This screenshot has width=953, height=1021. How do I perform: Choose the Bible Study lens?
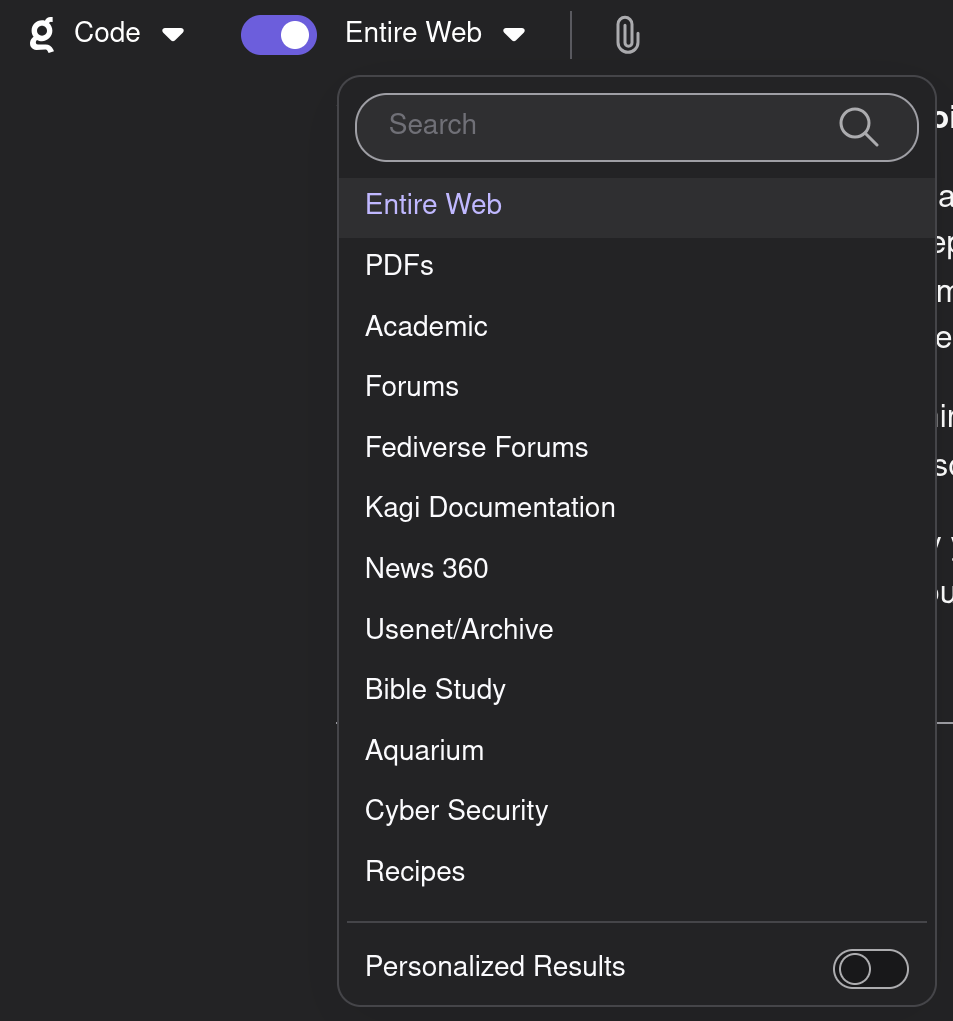click(x=435, y=689)
